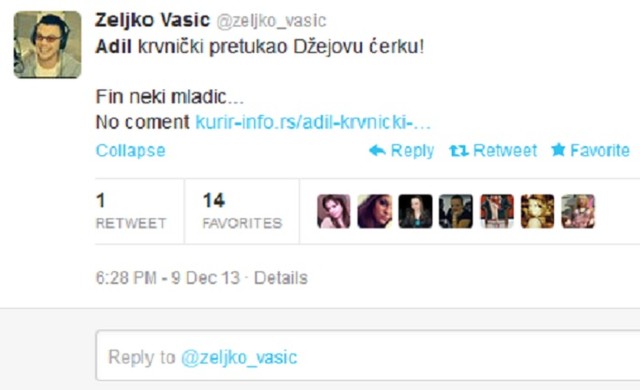View the 14 Favorites count
The height and width of the screenshot is (390, 640).
(x=242, y=211)
